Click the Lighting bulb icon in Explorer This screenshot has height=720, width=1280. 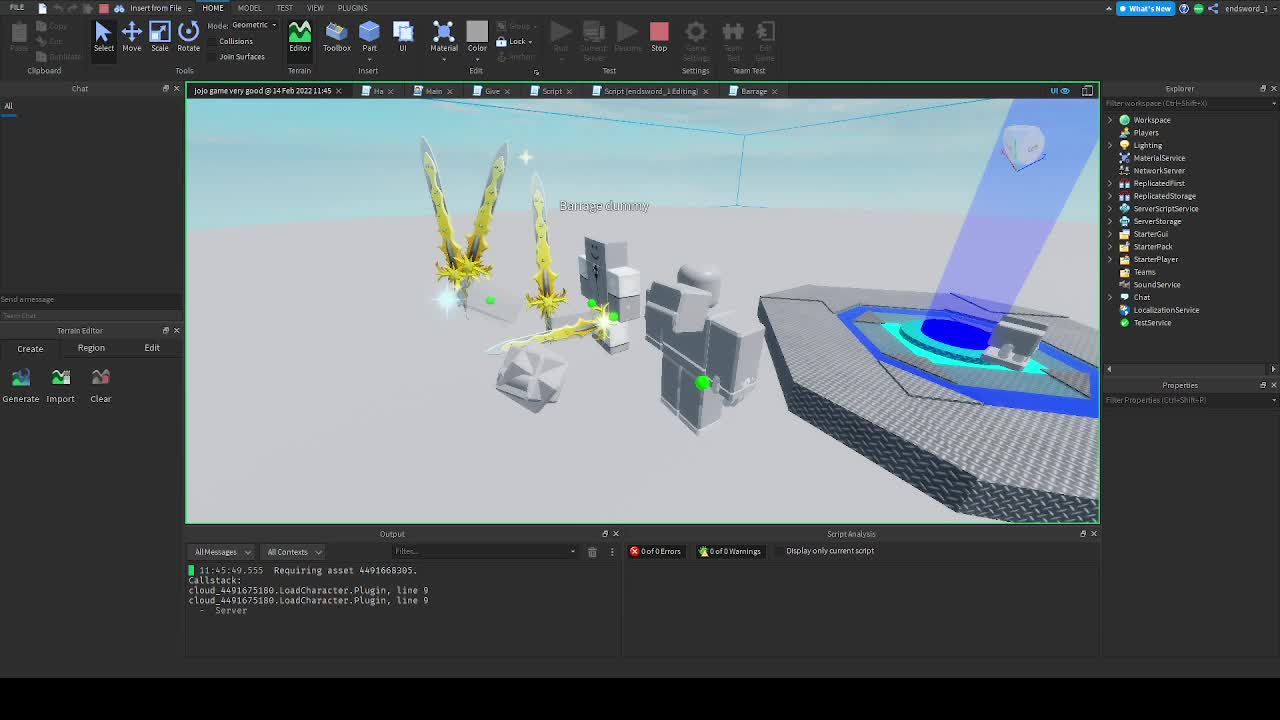pos(1124,145)
